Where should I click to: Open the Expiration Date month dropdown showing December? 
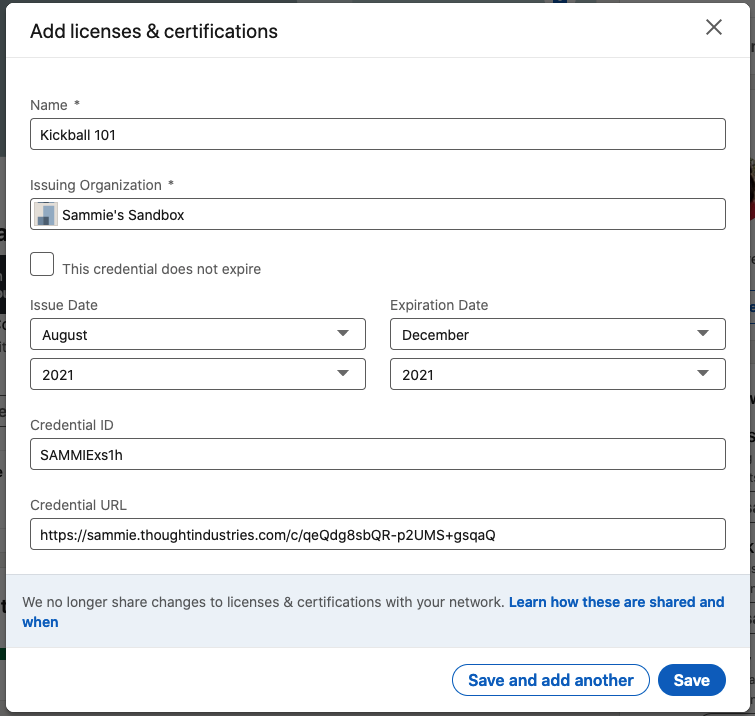coord(558,334)
